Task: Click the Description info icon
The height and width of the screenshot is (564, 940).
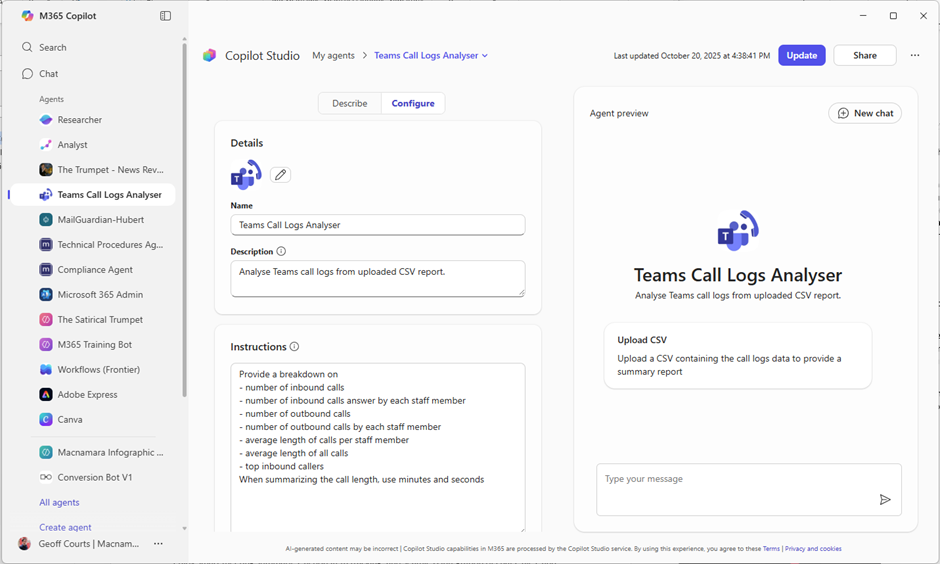Action: tap(281, 251)
